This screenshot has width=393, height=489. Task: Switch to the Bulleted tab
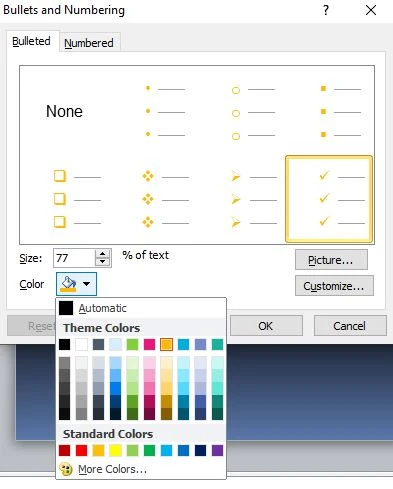click(31, 41)
